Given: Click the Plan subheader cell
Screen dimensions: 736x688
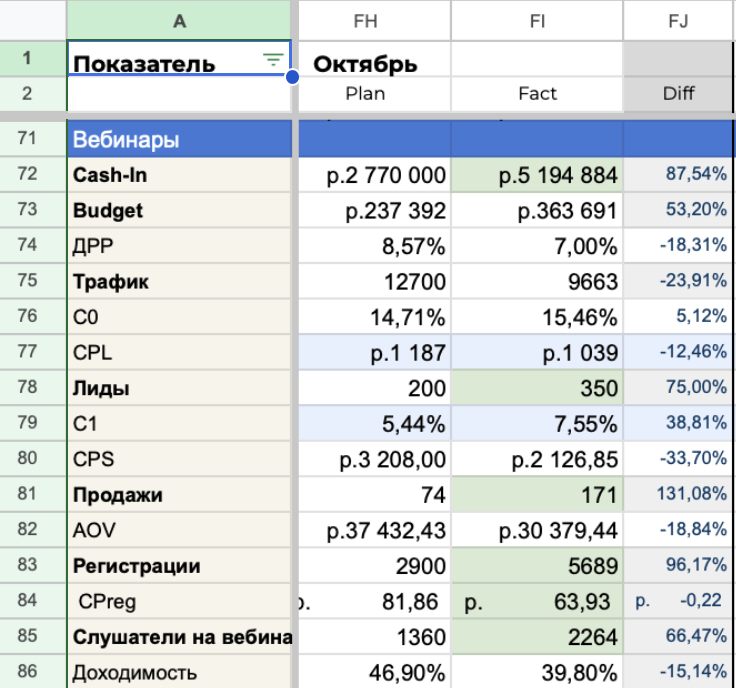Looking at the screenshot, I should 375,94.
